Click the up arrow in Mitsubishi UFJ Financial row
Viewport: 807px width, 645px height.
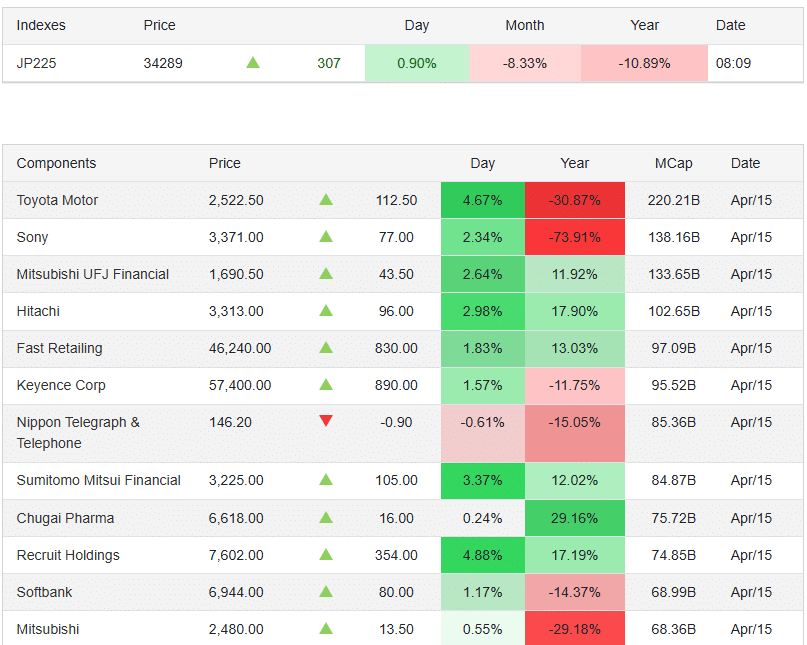pyautogui.click(x=326, y=274)
